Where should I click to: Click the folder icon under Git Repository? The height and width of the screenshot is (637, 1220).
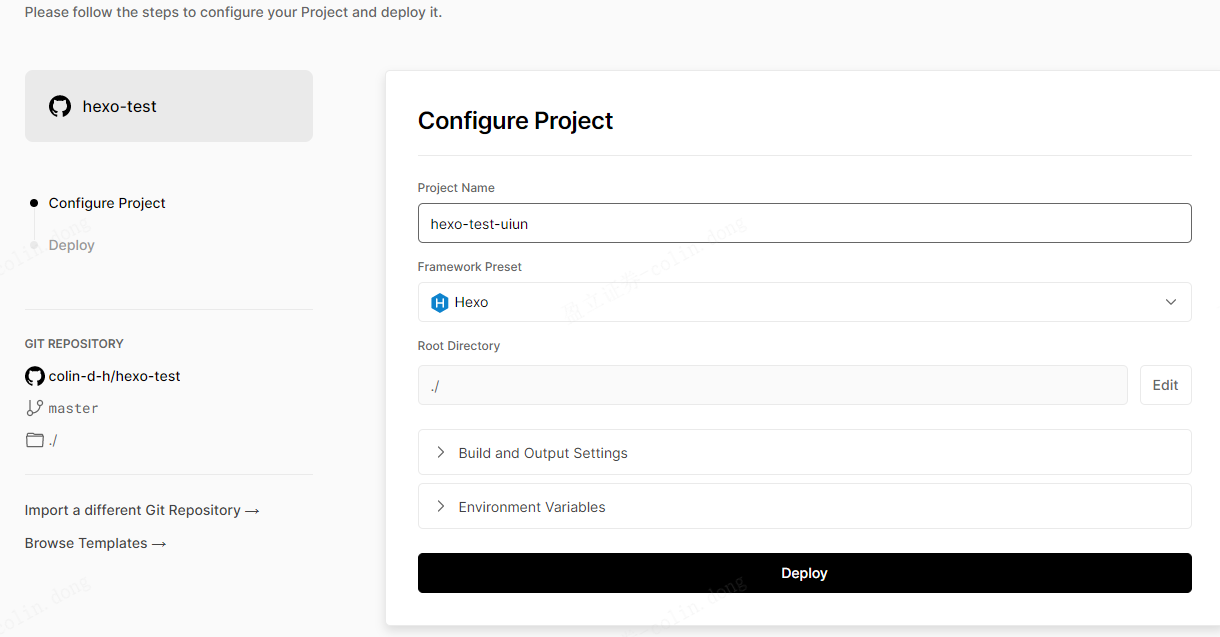coord(34,440)
